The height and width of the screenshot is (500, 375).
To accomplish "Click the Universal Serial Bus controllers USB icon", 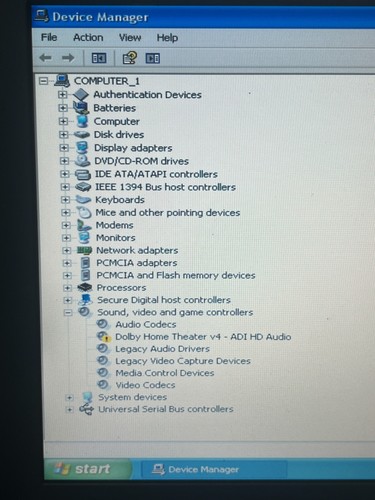I will [86, 409].
